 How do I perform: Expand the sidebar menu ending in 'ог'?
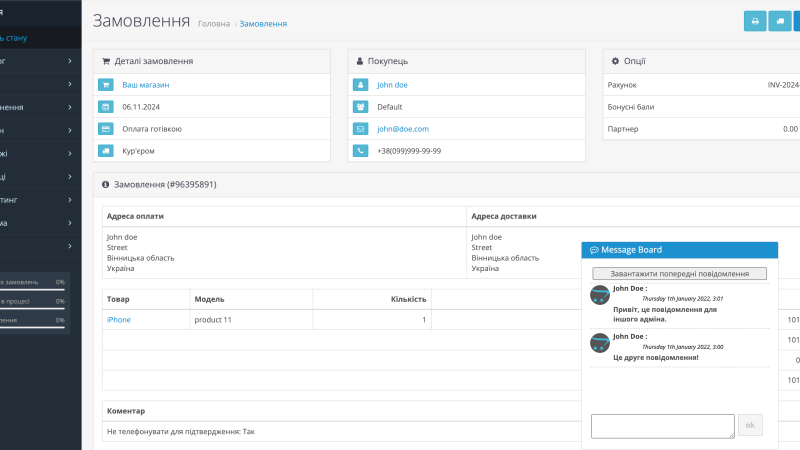[x=40, y=61]
